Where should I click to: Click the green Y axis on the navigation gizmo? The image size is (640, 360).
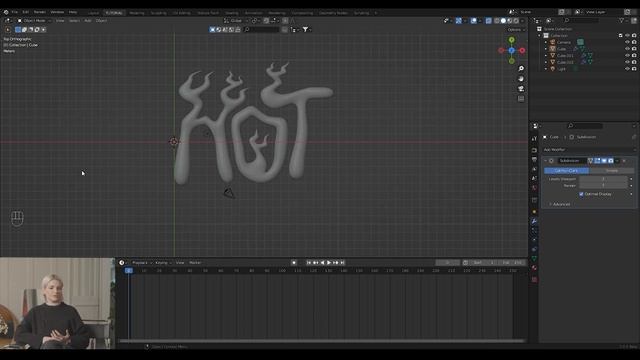pyautogui.click(x=511, y=40)
